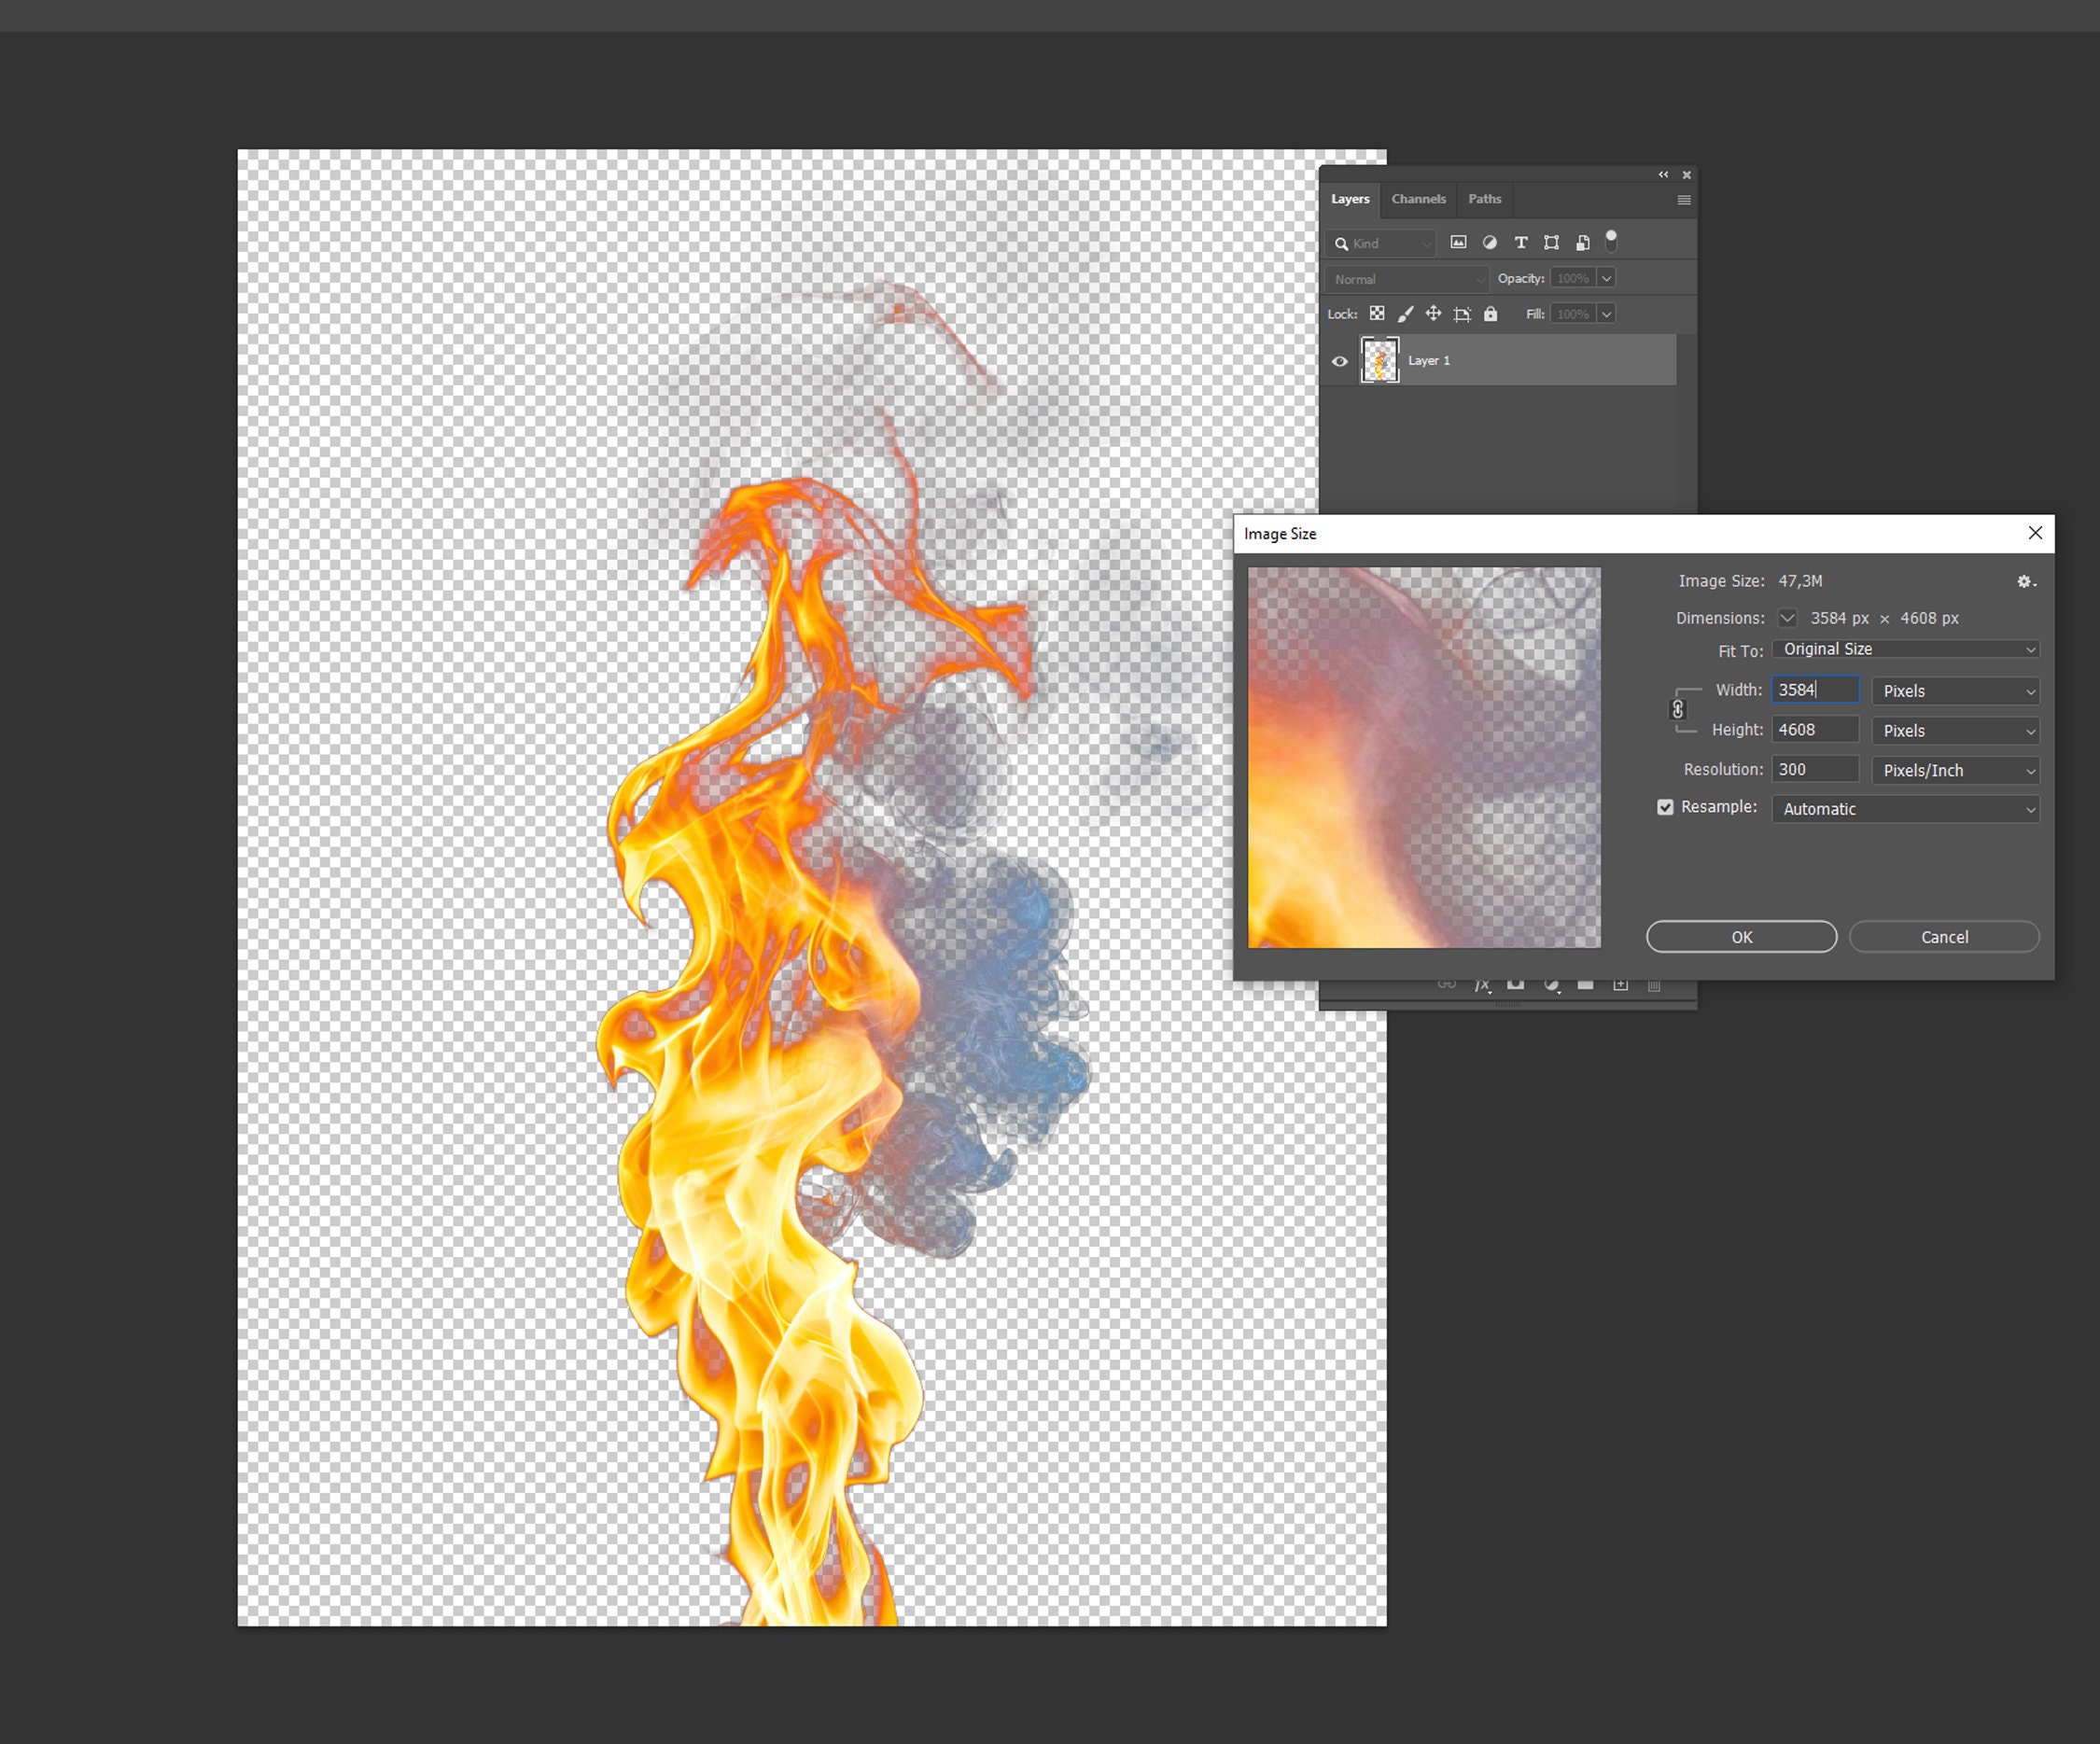This screenshot has height=1744, width=2100.
Task: Switch to the Paths tab
Action: click(1484, 199)
